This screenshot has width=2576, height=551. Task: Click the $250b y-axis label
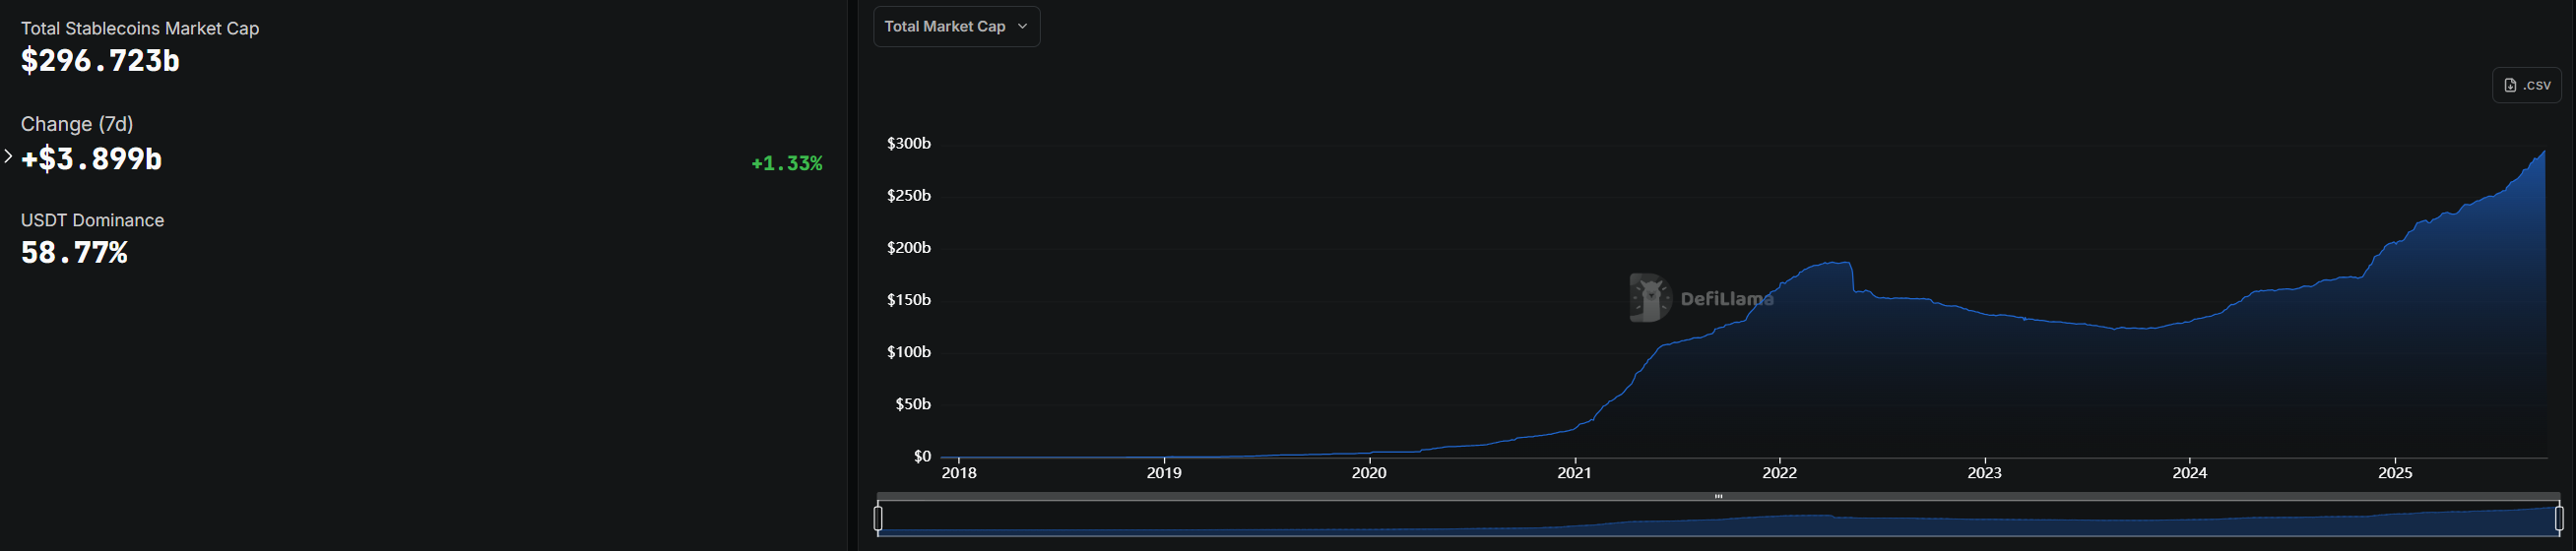click(x=908, y=195)
